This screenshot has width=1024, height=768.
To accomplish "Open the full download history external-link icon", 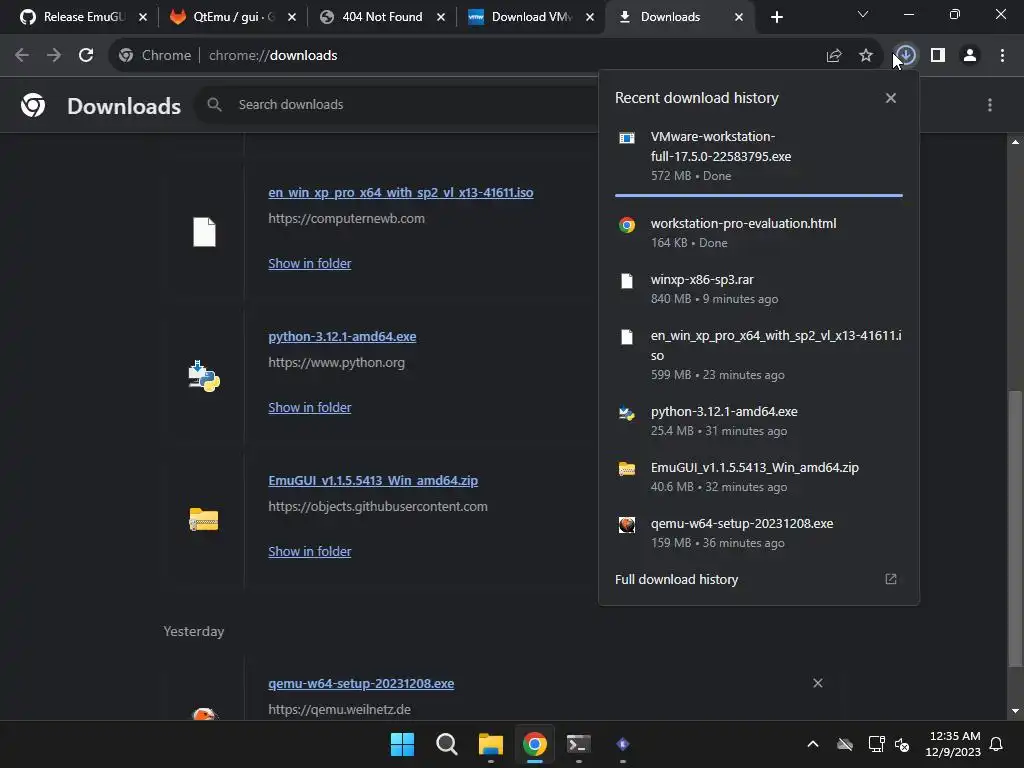I will [891, 579].
